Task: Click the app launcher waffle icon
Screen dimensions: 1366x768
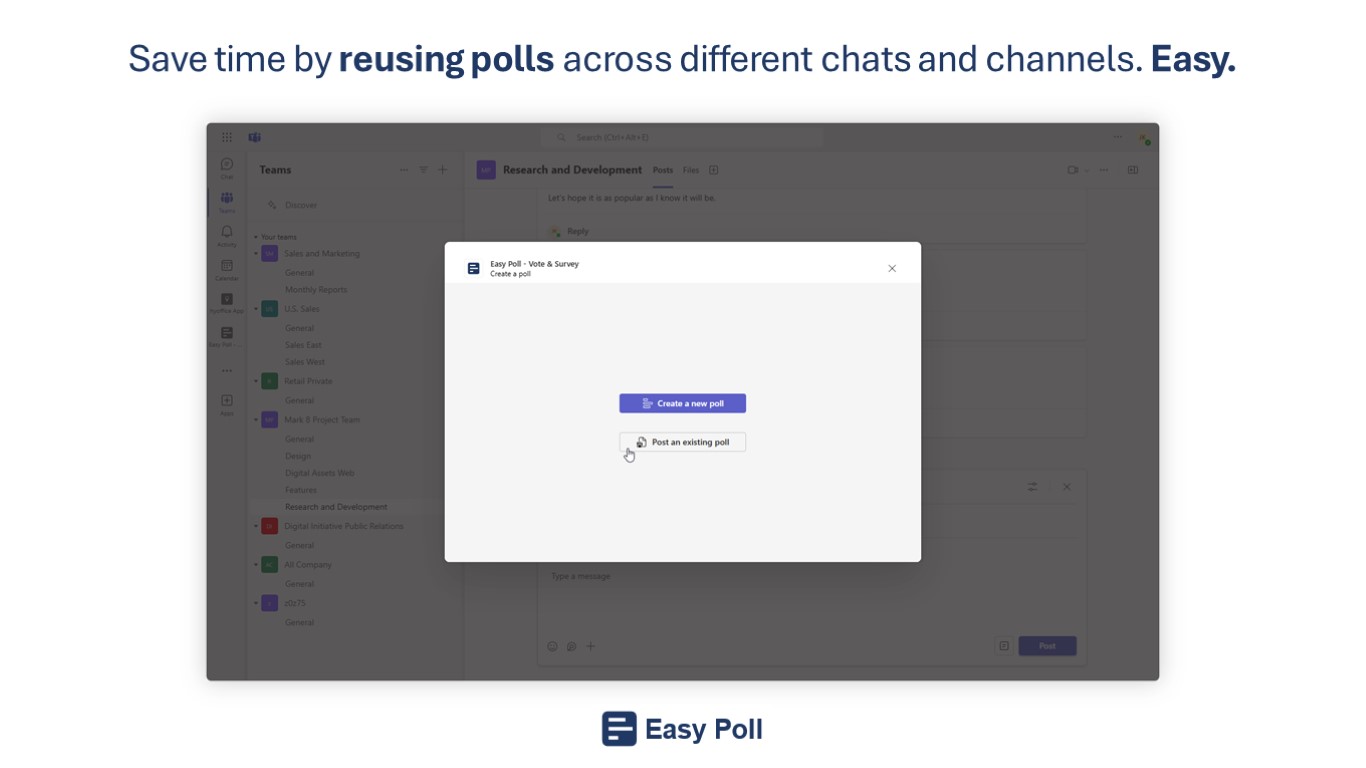Action: pyautogui.click(x=227, y=137)
